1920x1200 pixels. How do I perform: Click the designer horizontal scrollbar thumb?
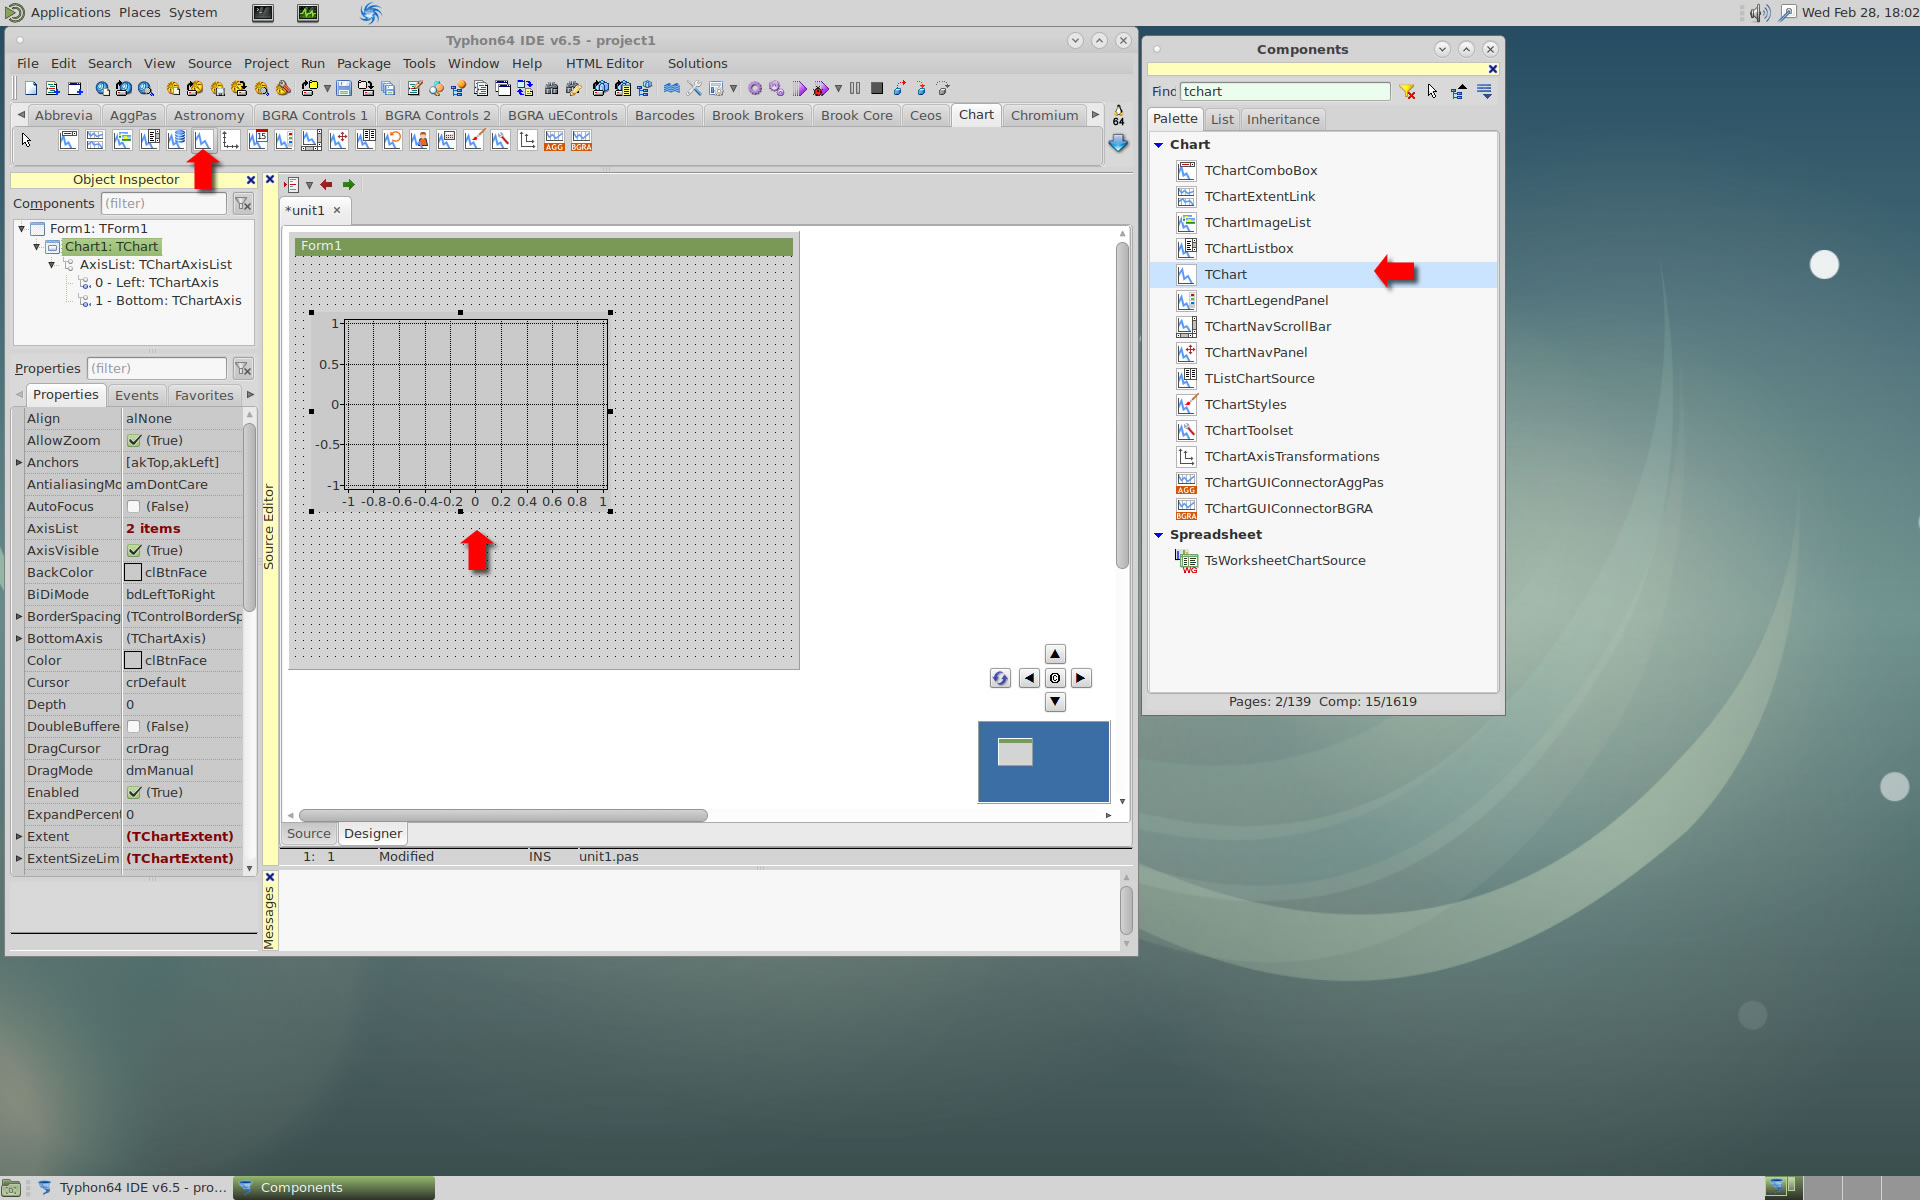click(503, 816)
